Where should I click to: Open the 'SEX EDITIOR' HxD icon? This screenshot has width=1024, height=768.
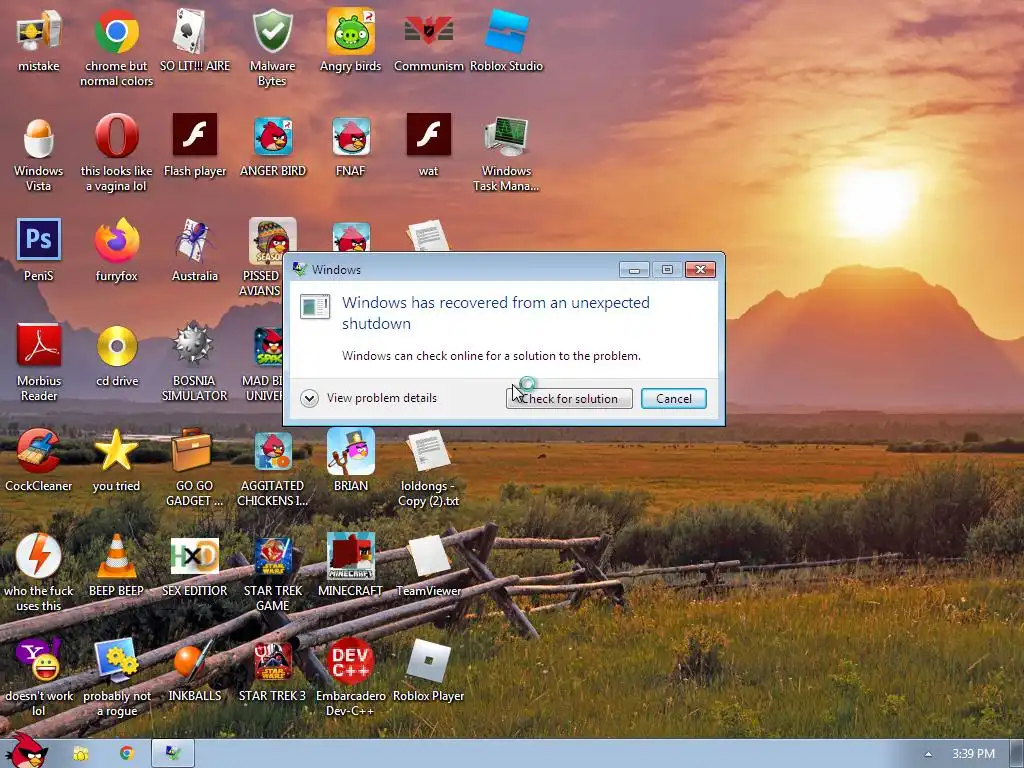tap(195, 556)
